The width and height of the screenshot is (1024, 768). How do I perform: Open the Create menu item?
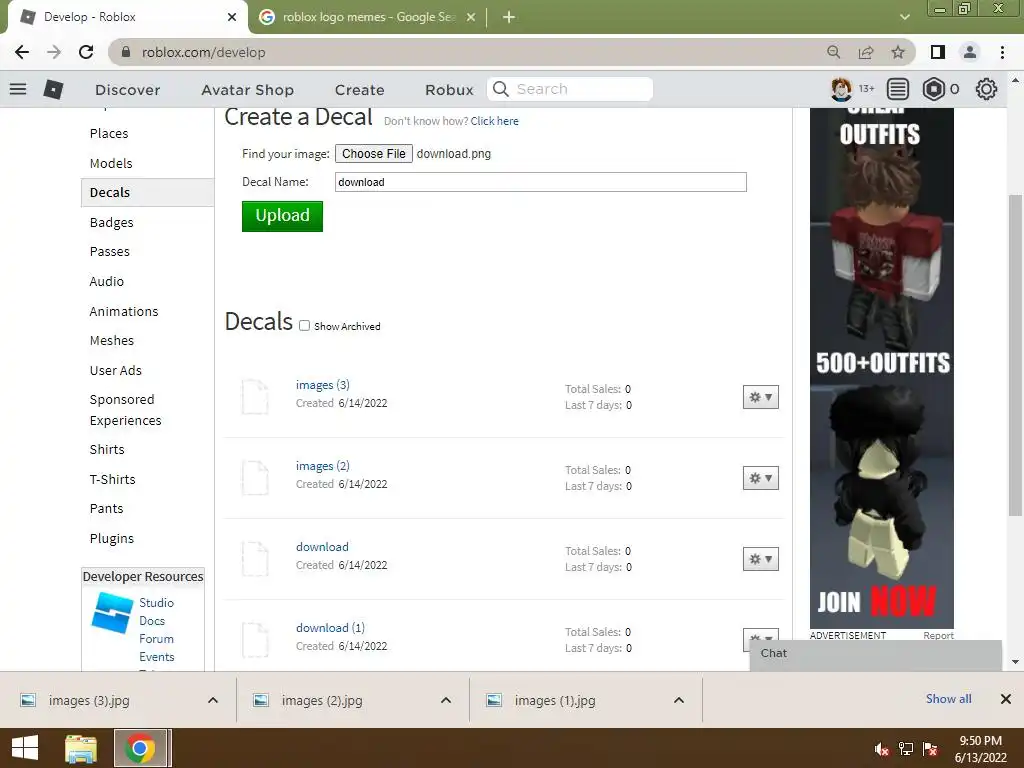pos(360,89)
